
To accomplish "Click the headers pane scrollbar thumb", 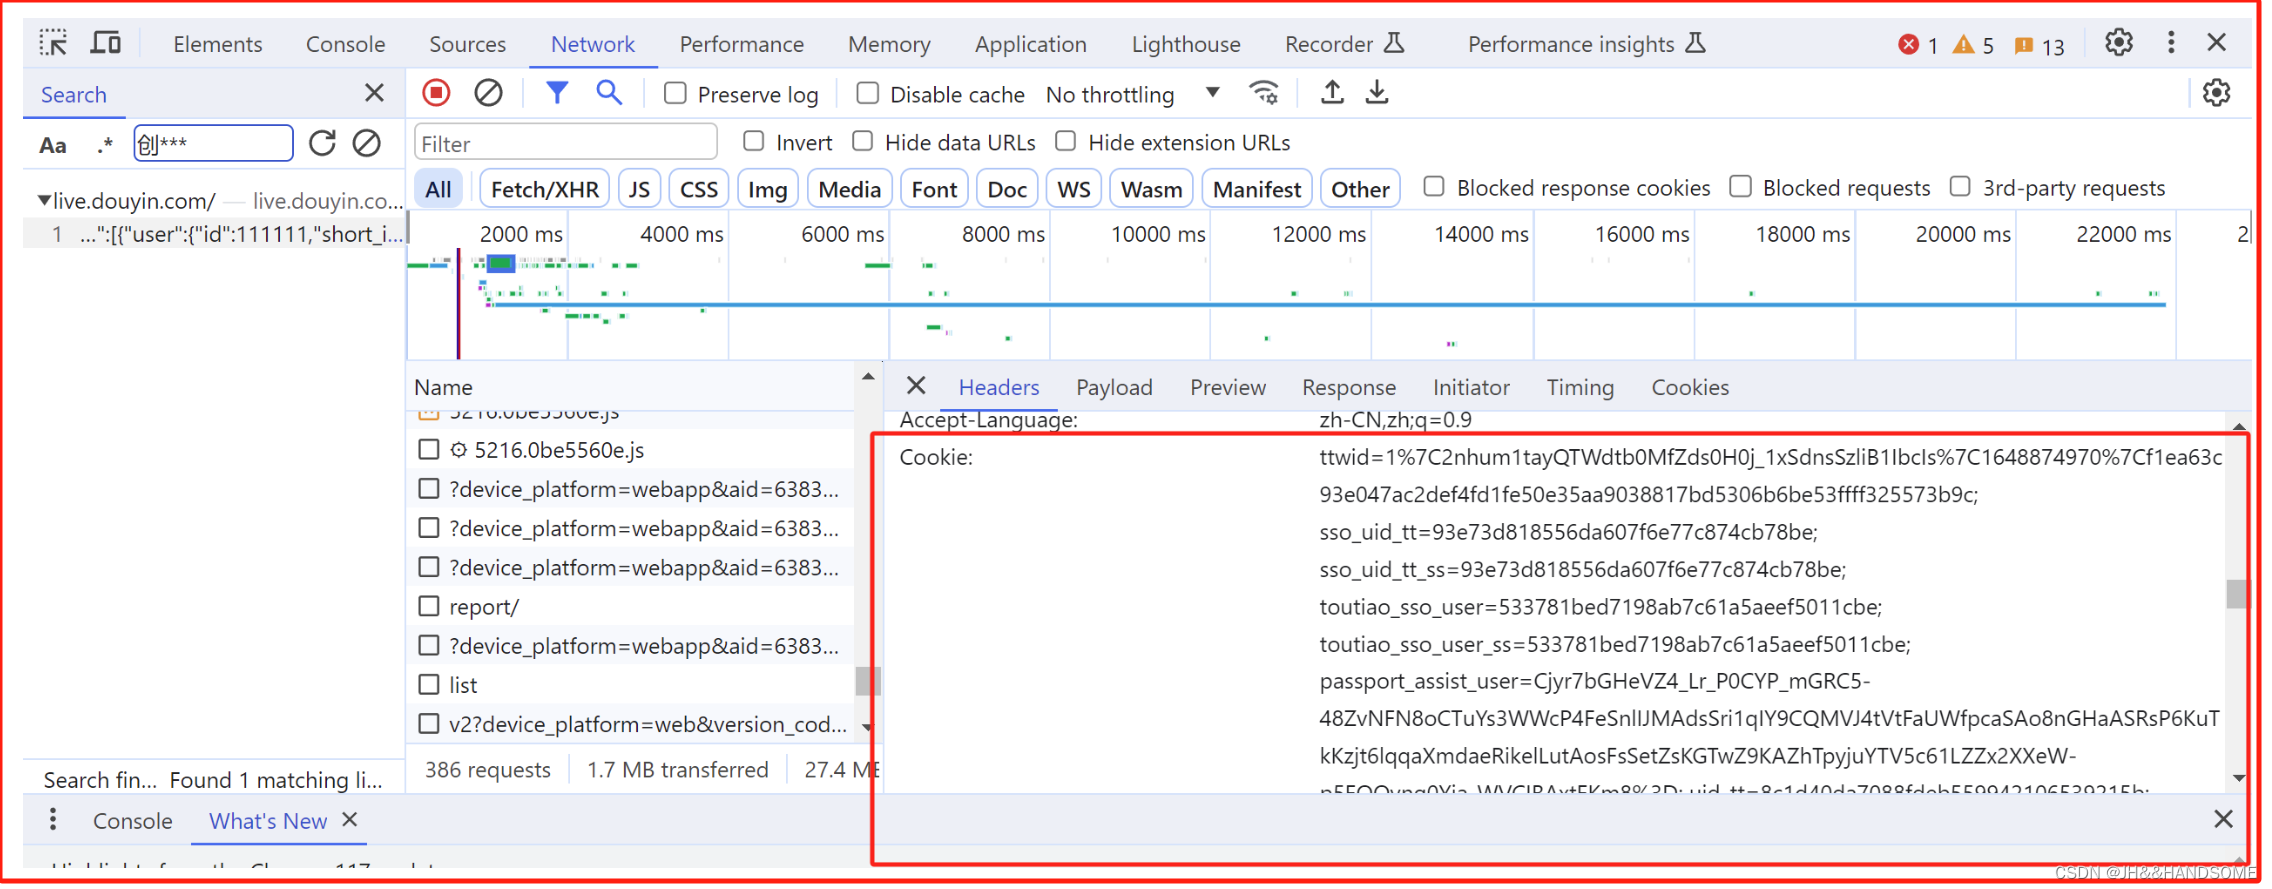I will pyautogui.click(x=2236, y=593).
